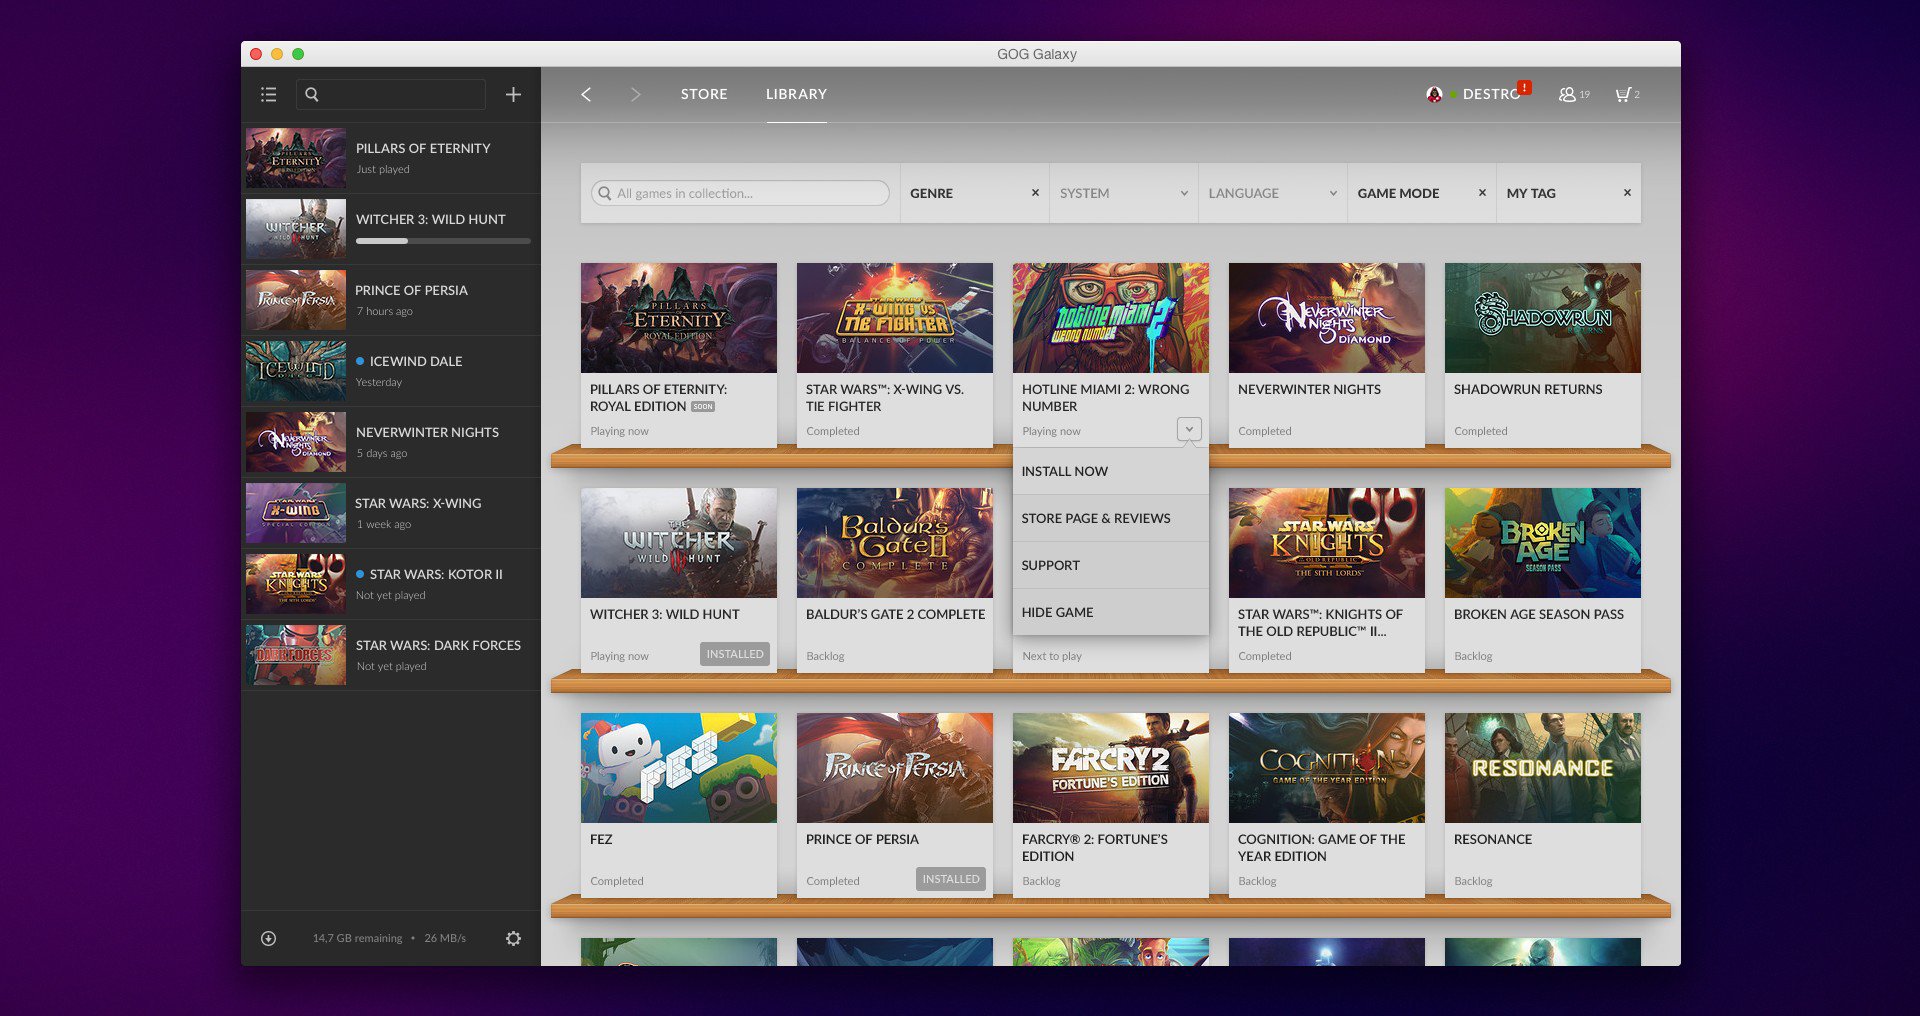Open the settings gear icon

pyautogui.click(x=513, y=938)
